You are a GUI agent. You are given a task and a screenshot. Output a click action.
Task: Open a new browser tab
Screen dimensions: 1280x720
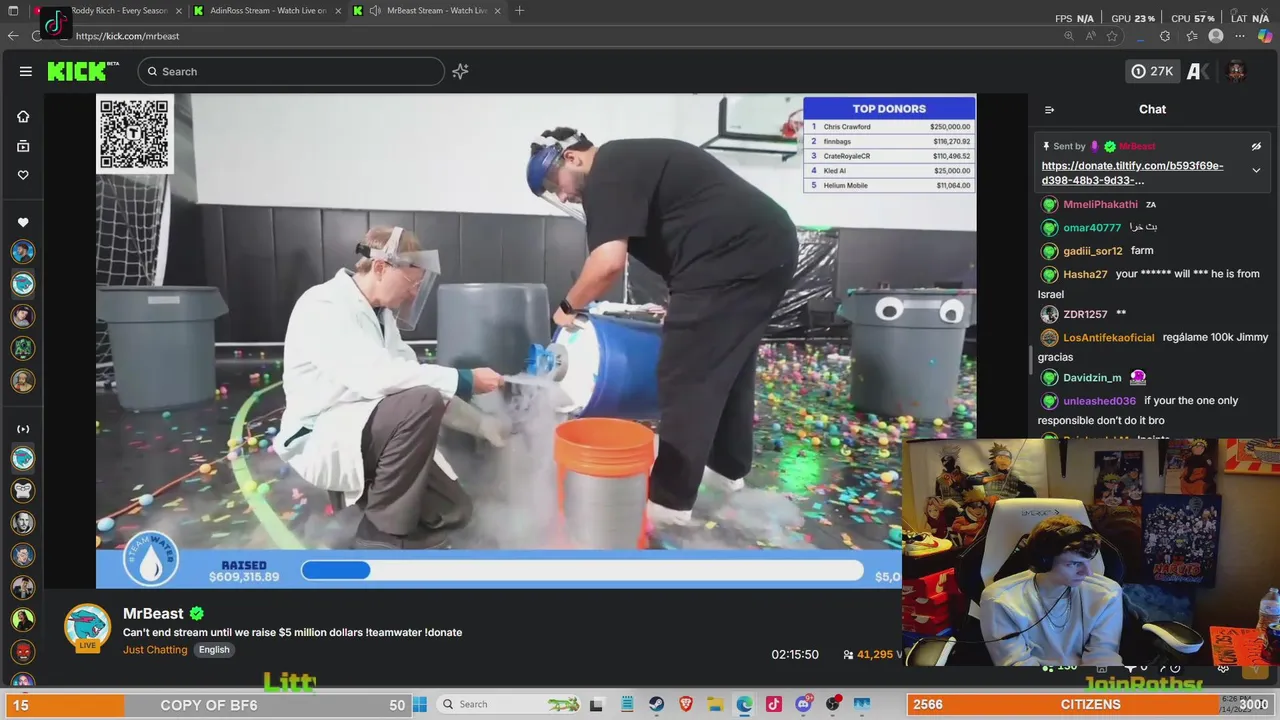click(x=519, y=10)
